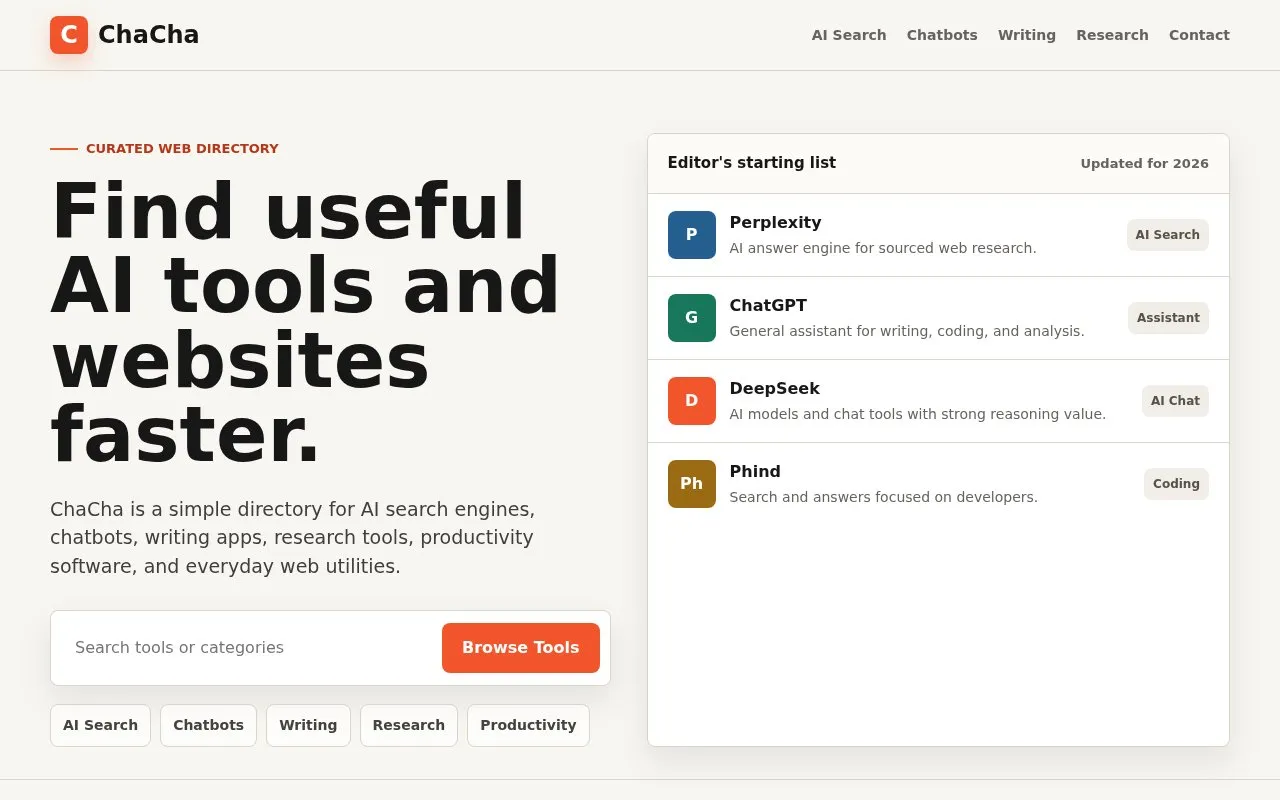
Task: Open Chatbots in the top navigation
Action: 942,35
